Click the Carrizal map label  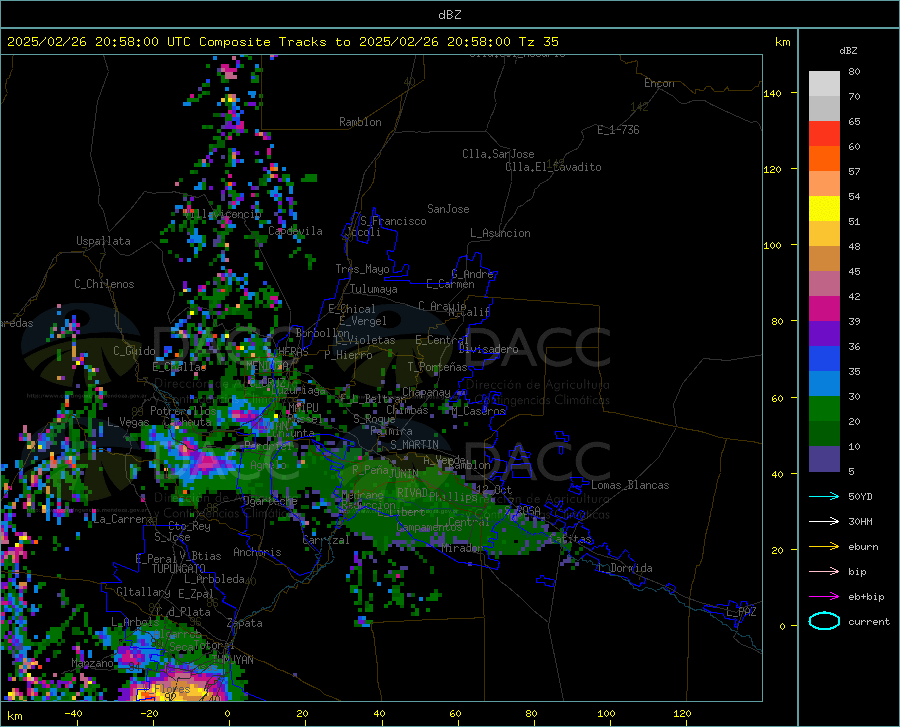point(325,540)
